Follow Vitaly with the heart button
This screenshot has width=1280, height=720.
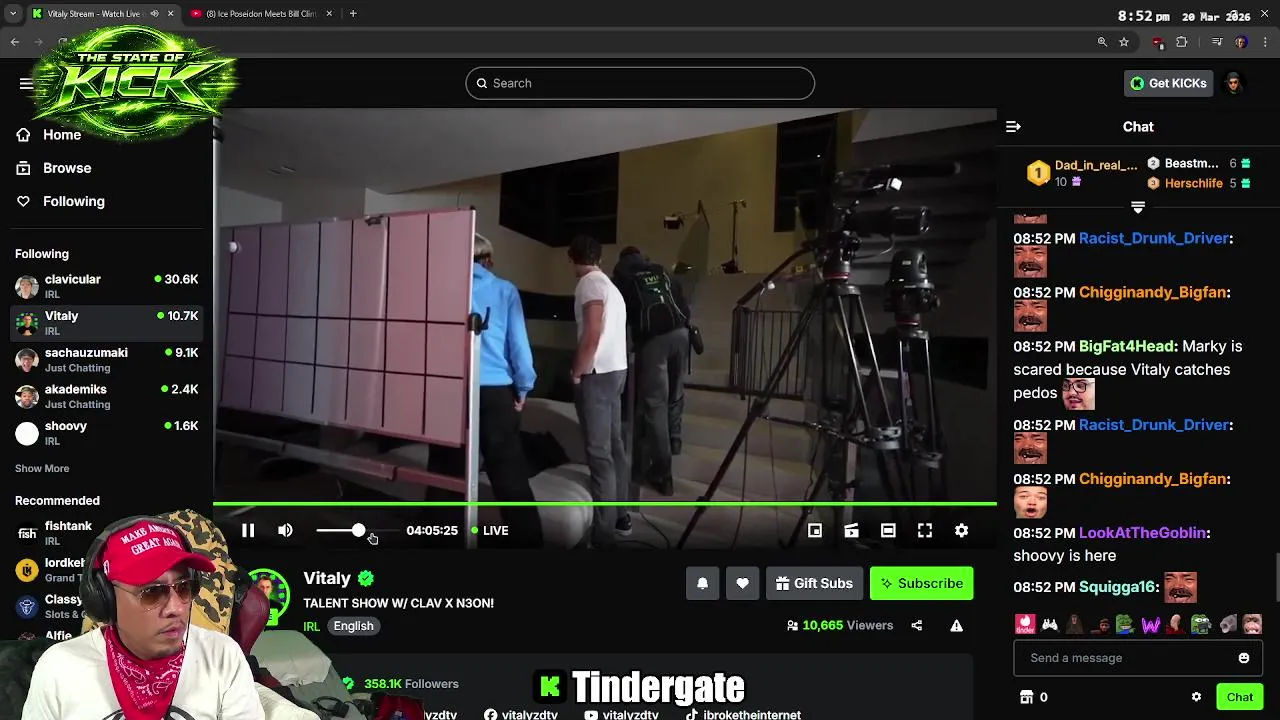point(742,584)
